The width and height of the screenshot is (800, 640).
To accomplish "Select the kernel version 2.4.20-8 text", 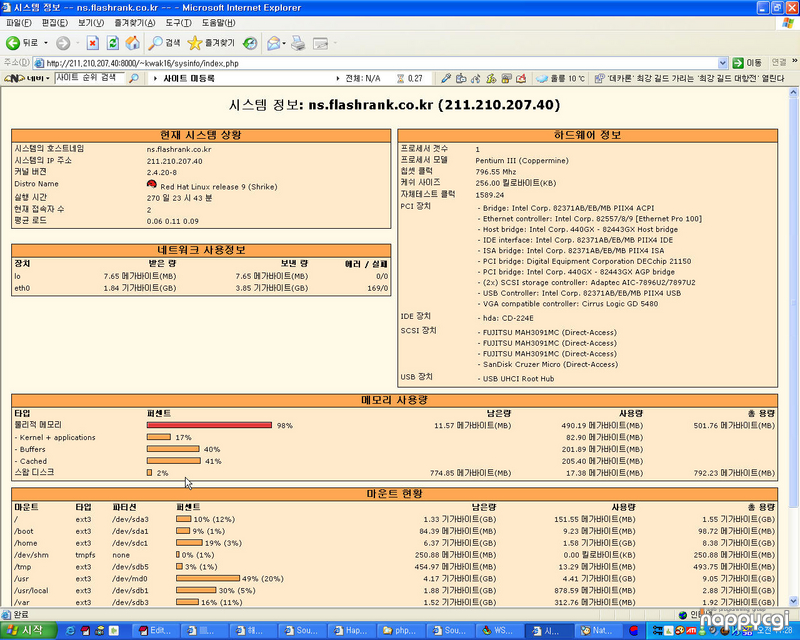I will click(x=162, y=173).
